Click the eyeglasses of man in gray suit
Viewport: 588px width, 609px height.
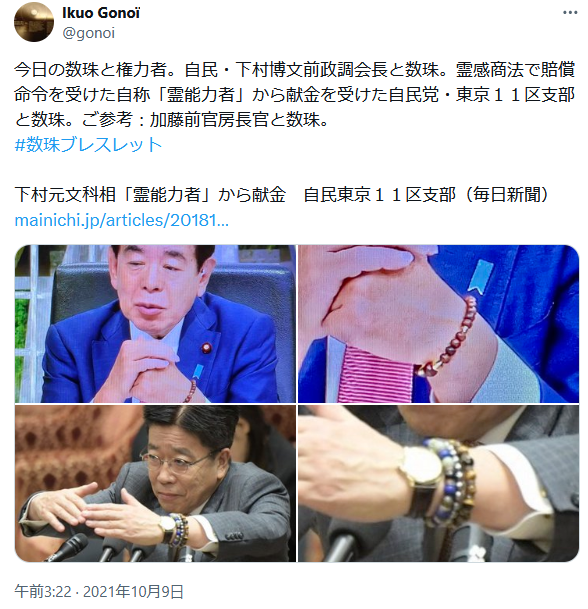coord(179,463)
